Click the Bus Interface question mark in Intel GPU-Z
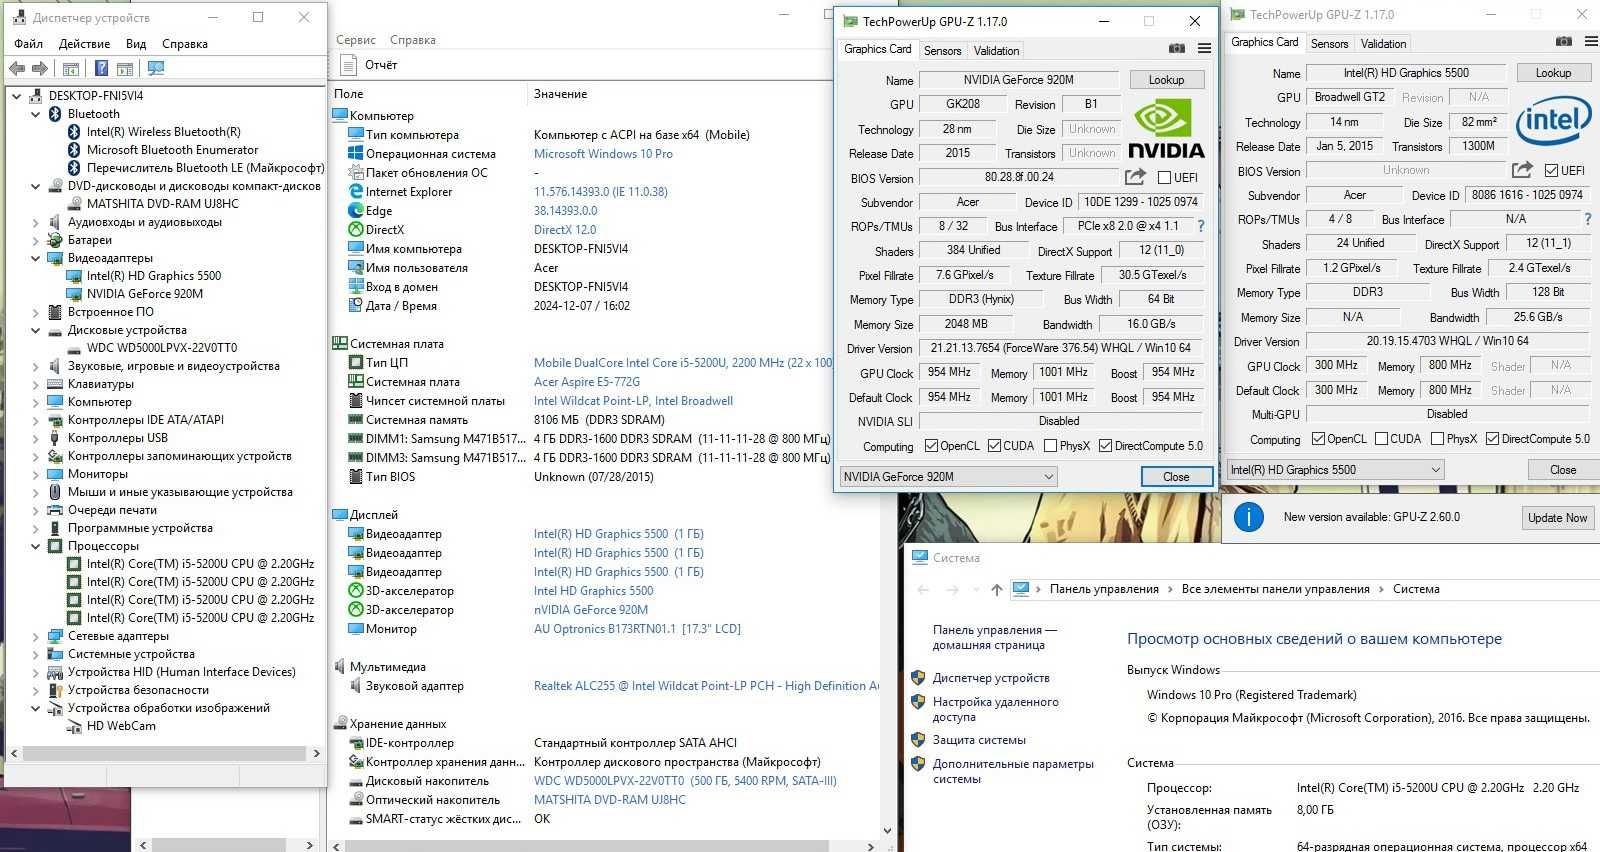The width and height of the screenshot is (1600, 852). point(1587,219)
